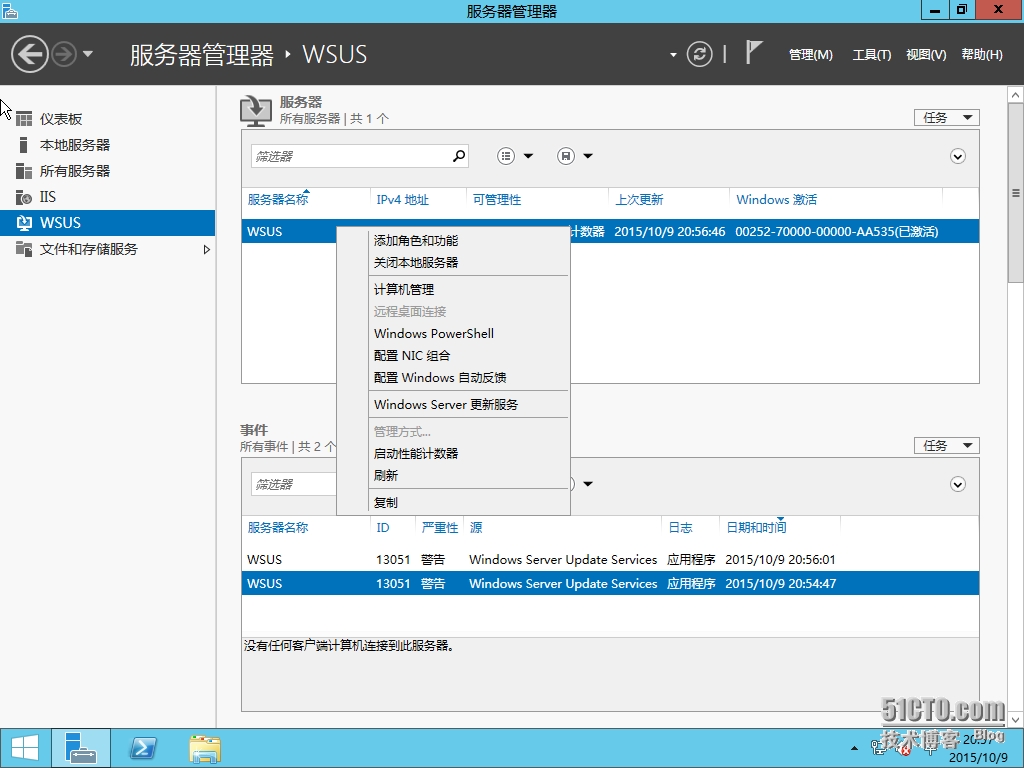Image resolution: width=1024 pixels, height=768 pixels.
Task: Click the IIS role icon
Action: click(x=24, y=197)
